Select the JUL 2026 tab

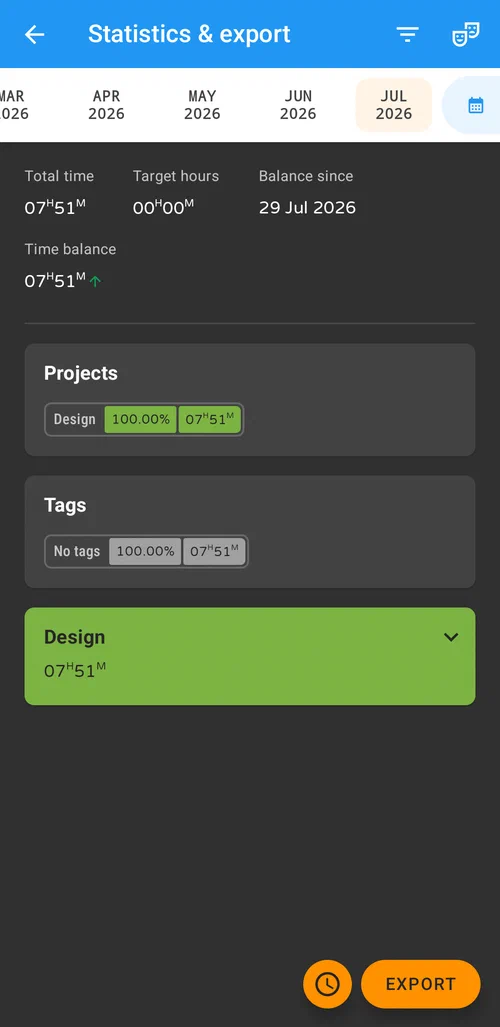click(394, 105)
